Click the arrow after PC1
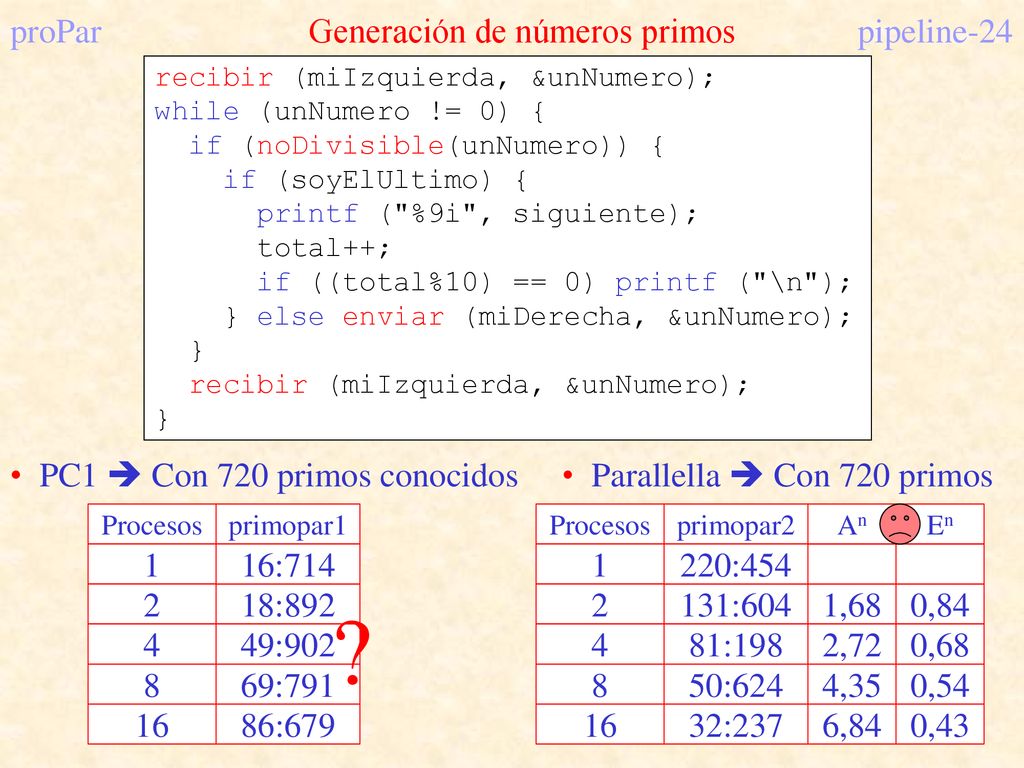This screenshot has height=768, width=1024. [x=124, y=475]
